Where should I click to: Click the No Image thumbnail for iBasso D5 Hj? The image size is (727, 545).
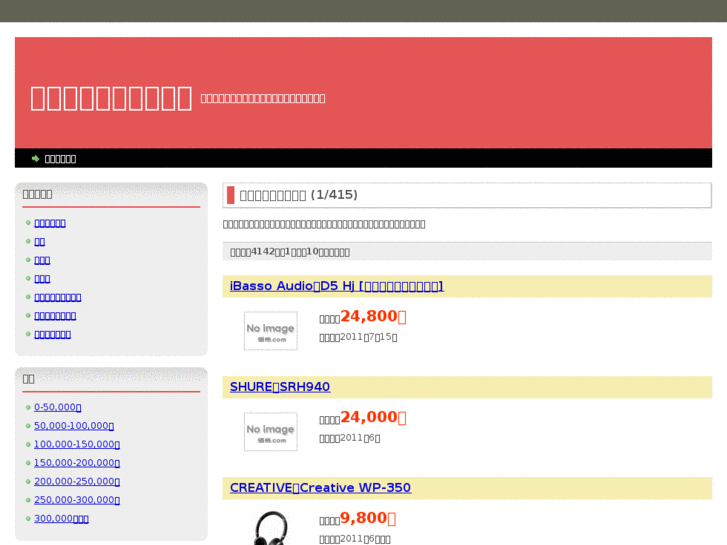[271, 331]
